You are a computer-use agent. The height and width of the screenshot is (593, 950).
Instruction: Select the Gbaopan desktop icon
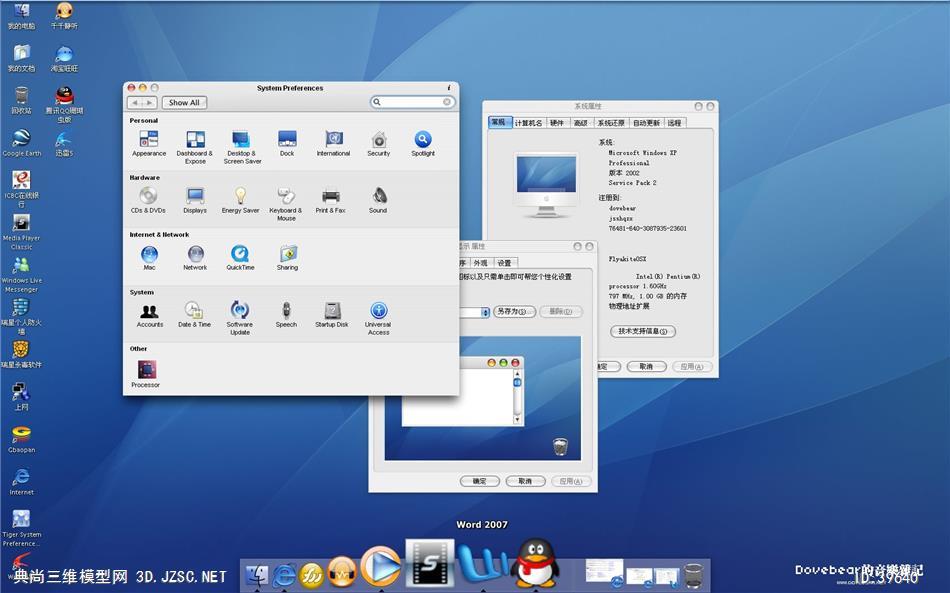click(22, 440)
